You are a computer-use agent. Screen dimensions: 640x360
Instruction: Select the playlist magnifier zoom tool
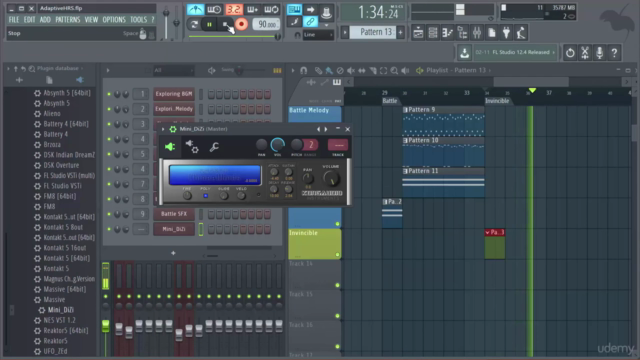pyautogui.click(x=394, y=71)
